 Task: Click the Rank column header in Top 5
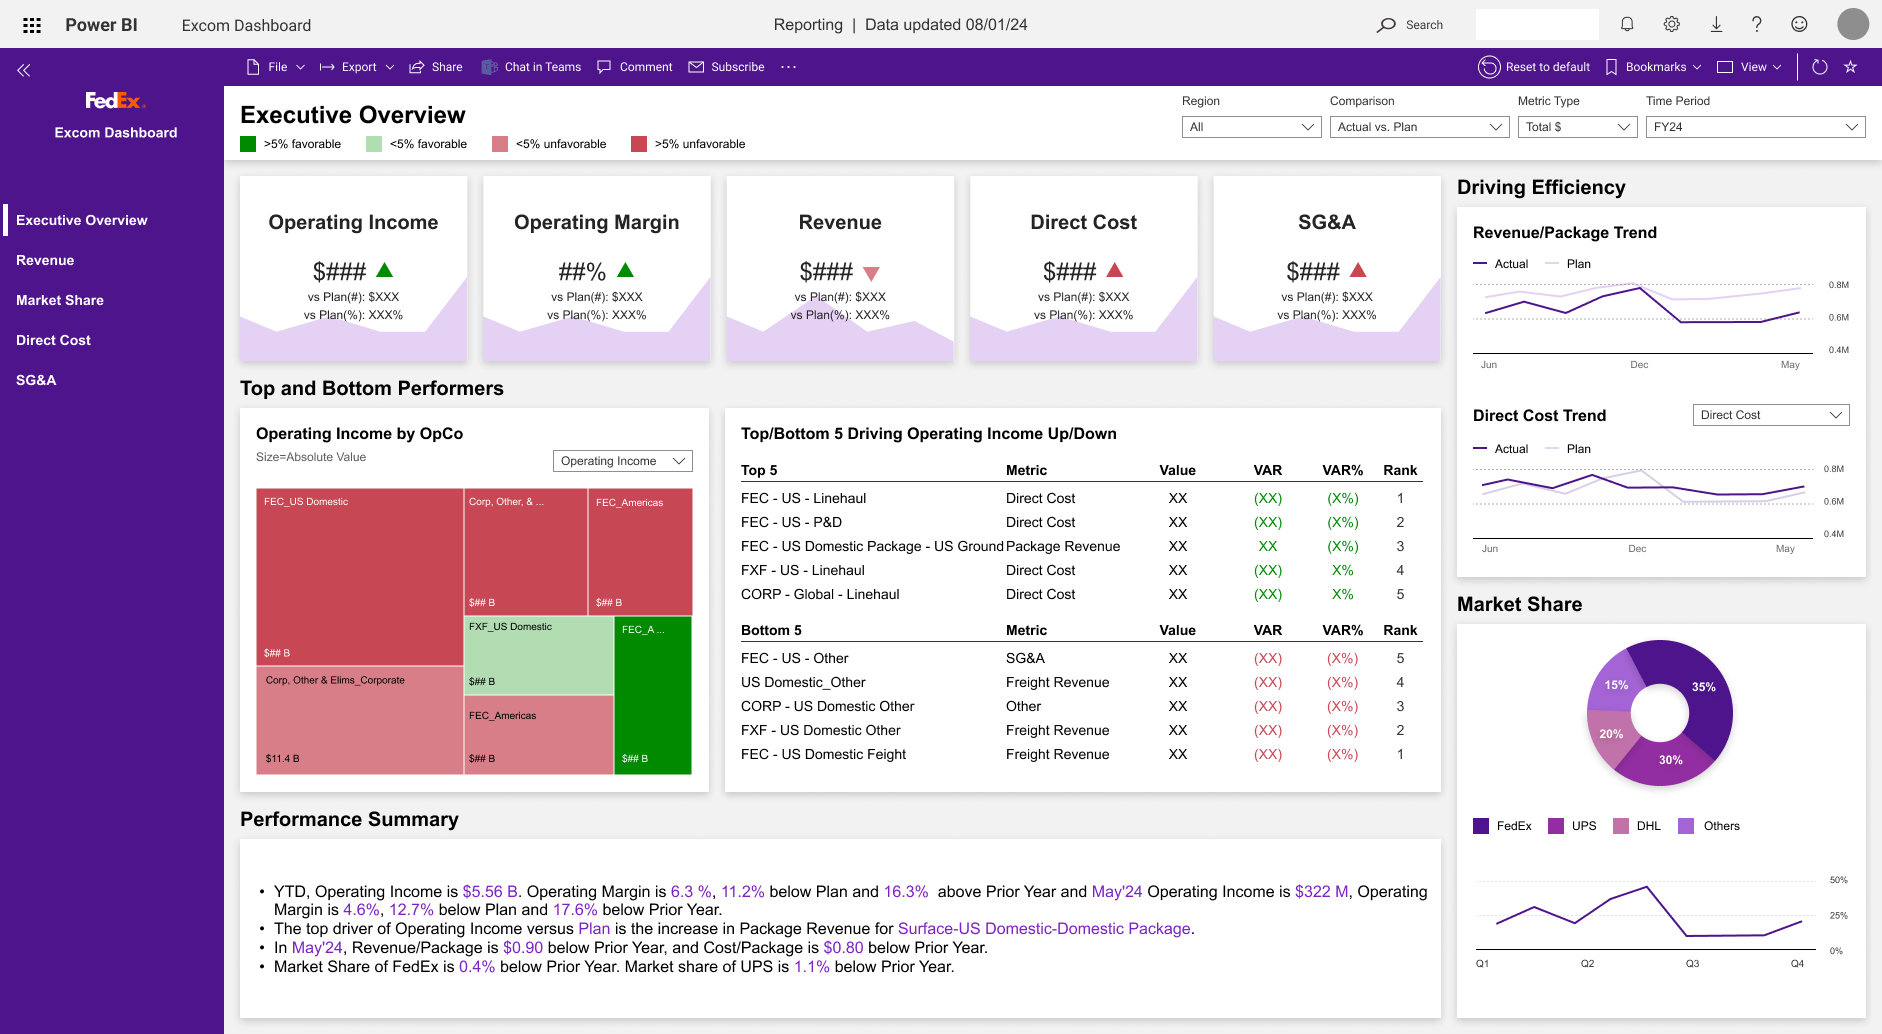pyautogui.click(x=1400, y=470)
